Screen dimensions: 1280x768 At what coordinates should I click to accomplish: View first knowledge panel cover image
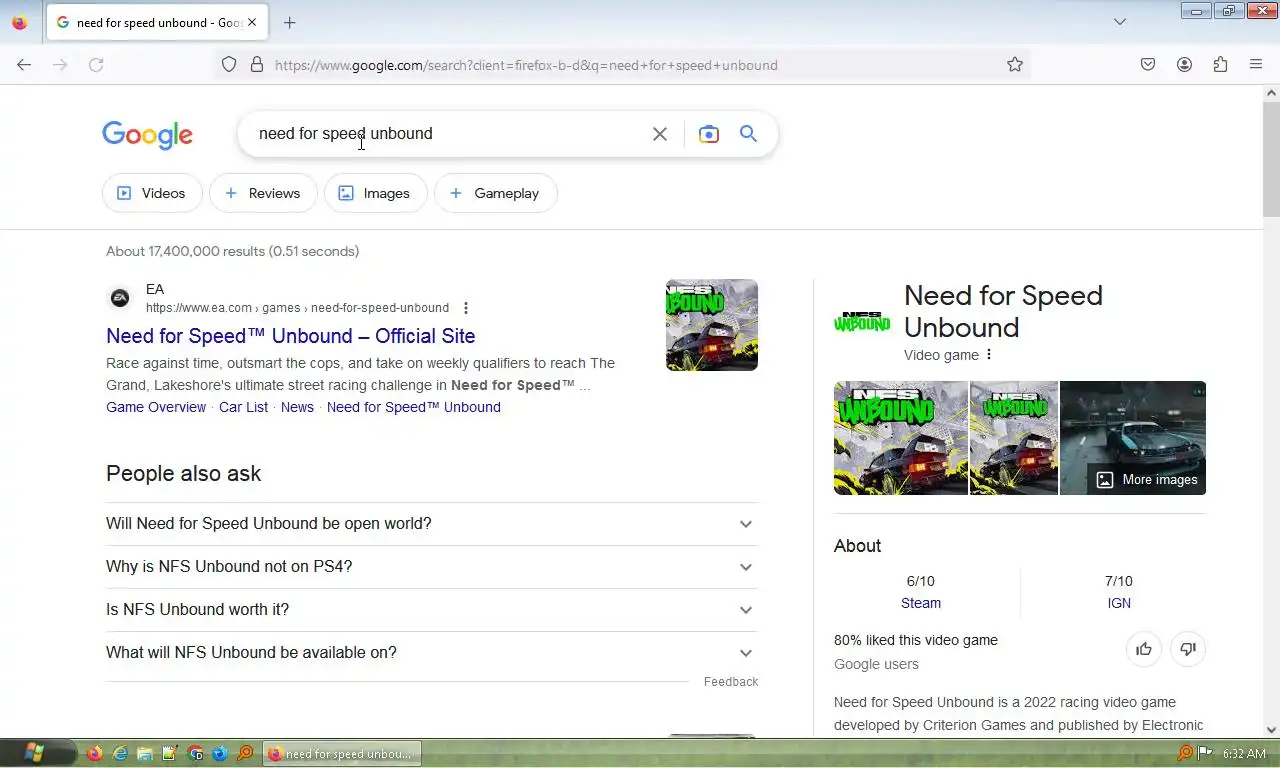901,438
